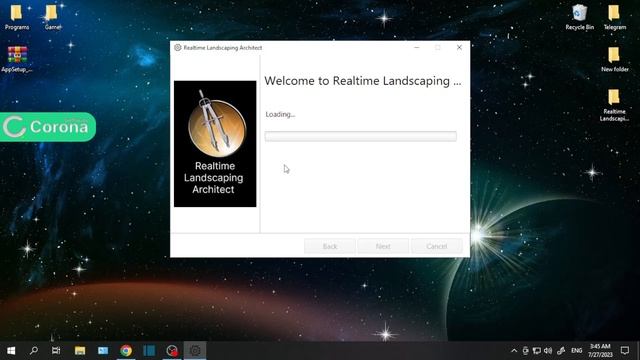Image resolution: width=640 pixels, height=360 pixels.
Task: Open the red circular app in taskbar
Action: (x=172, y=351)
